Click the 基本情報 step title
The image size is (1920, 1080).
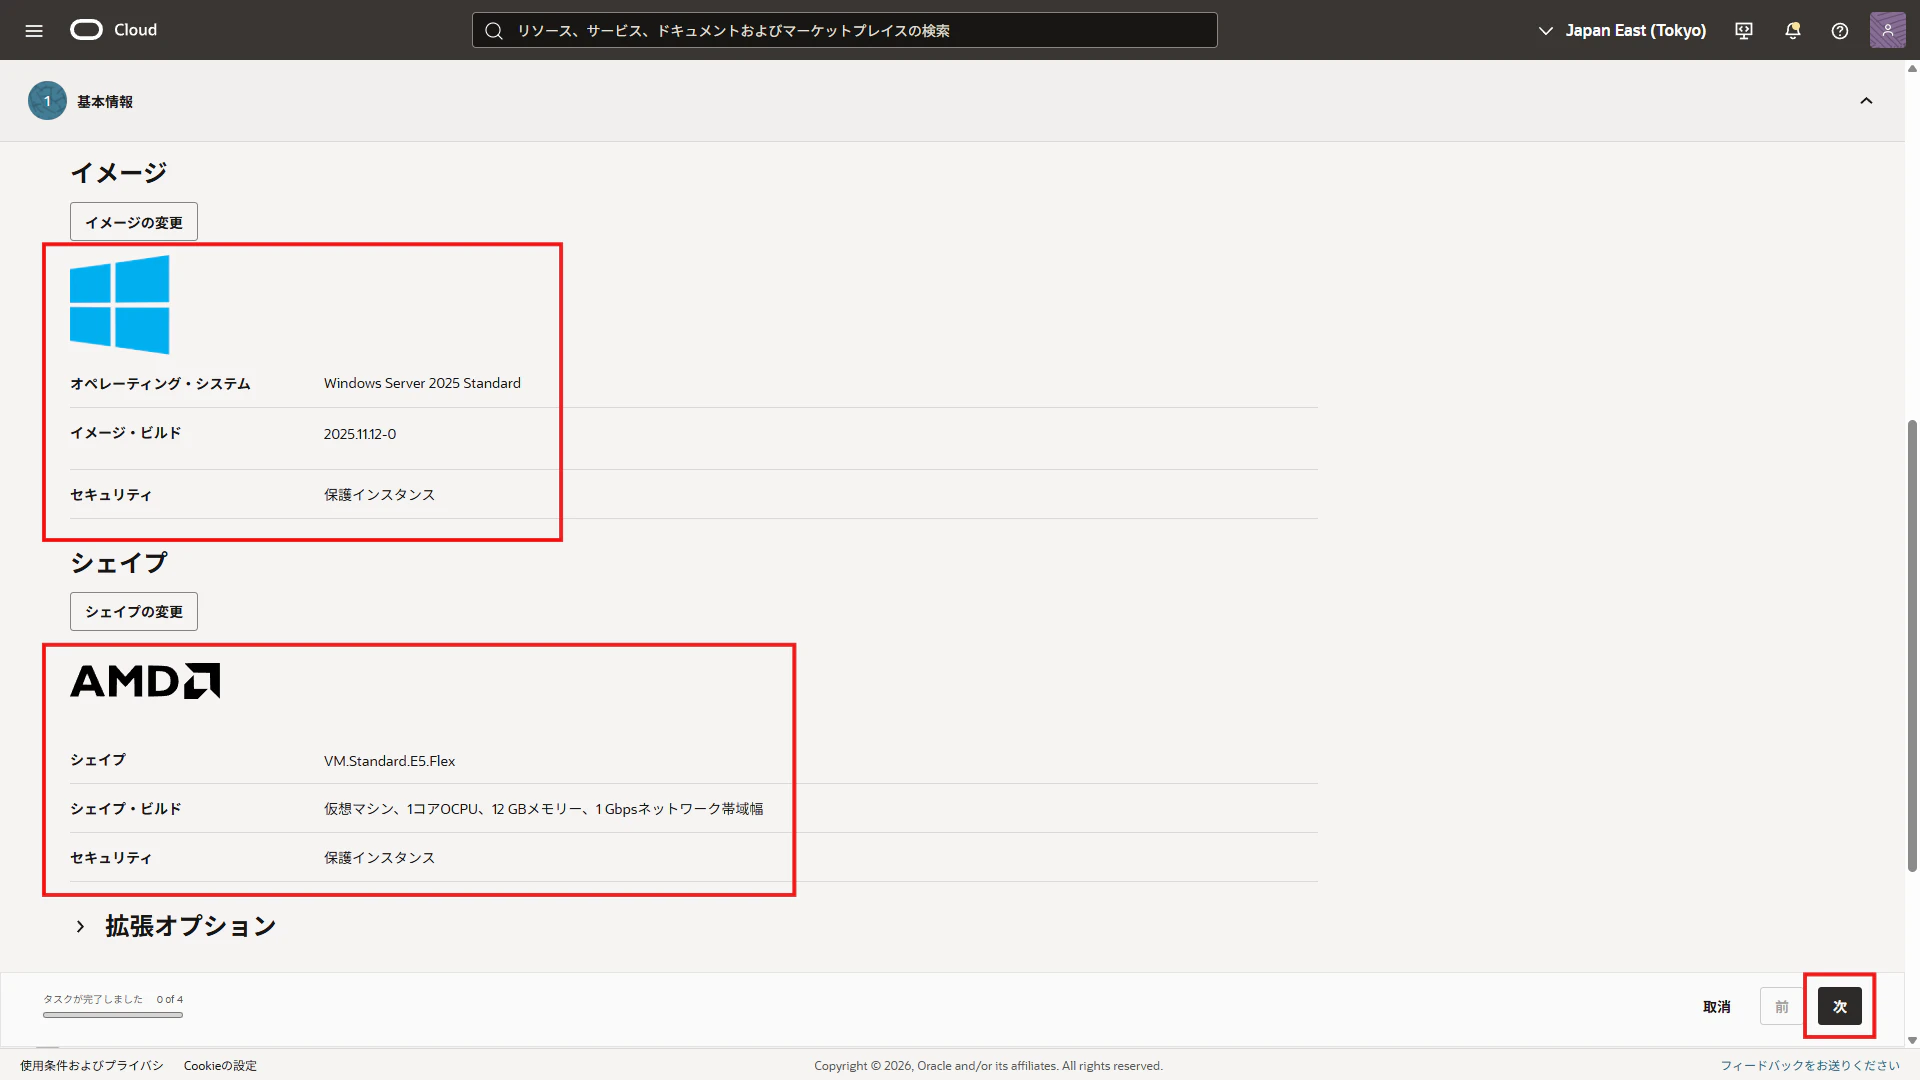tap(105, 102)
